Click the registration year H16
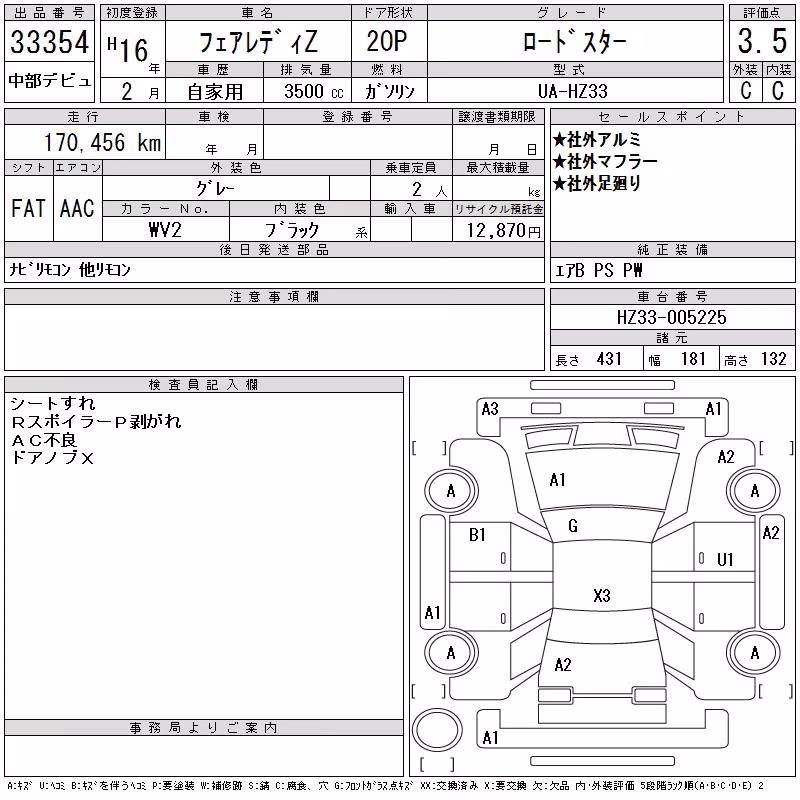Screen dimensions: 800x800 click(129, 49)
